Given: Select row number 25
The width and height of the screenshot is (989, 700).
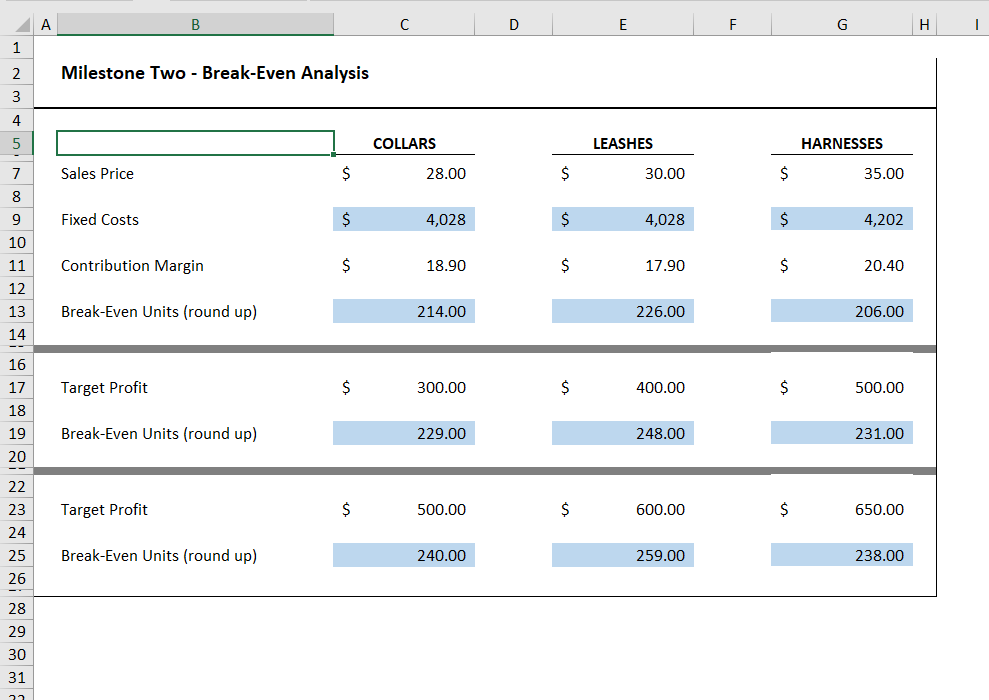Looking at the screenshot, I should click(17, 555).
